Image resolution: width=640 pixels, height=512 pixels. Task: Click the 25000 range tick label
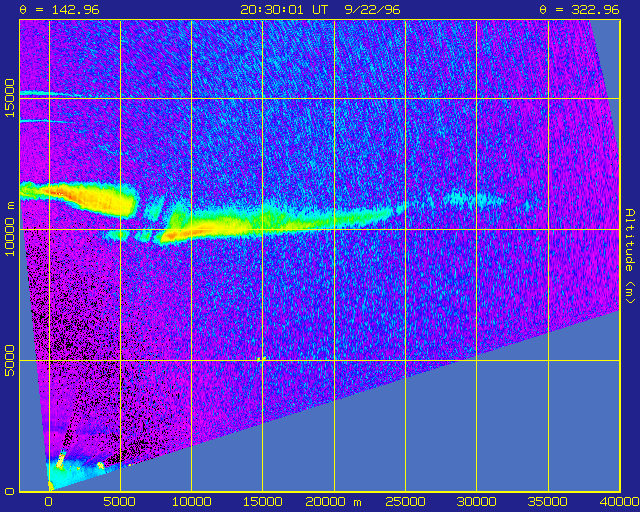pyautogui.click(x=405, y=502)
